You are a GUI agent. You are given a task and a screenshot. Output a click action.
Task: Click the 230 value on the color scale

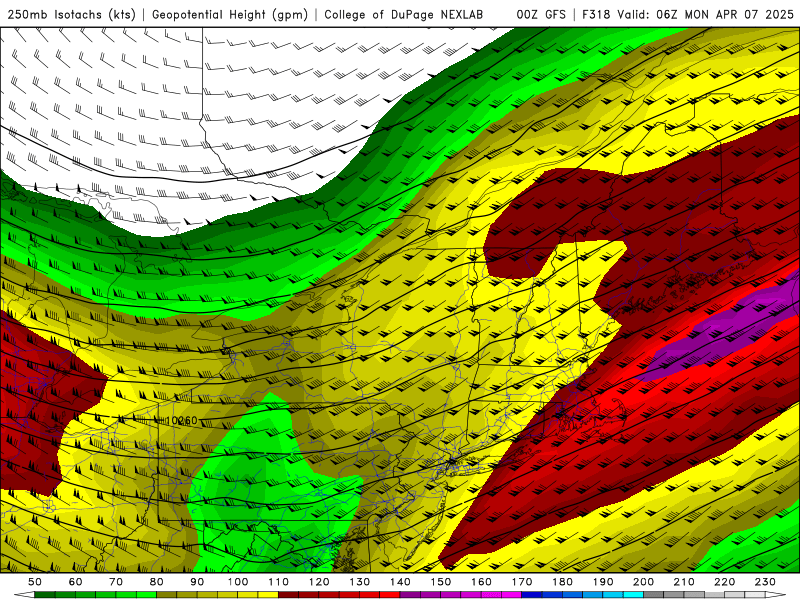coord(765,582)
